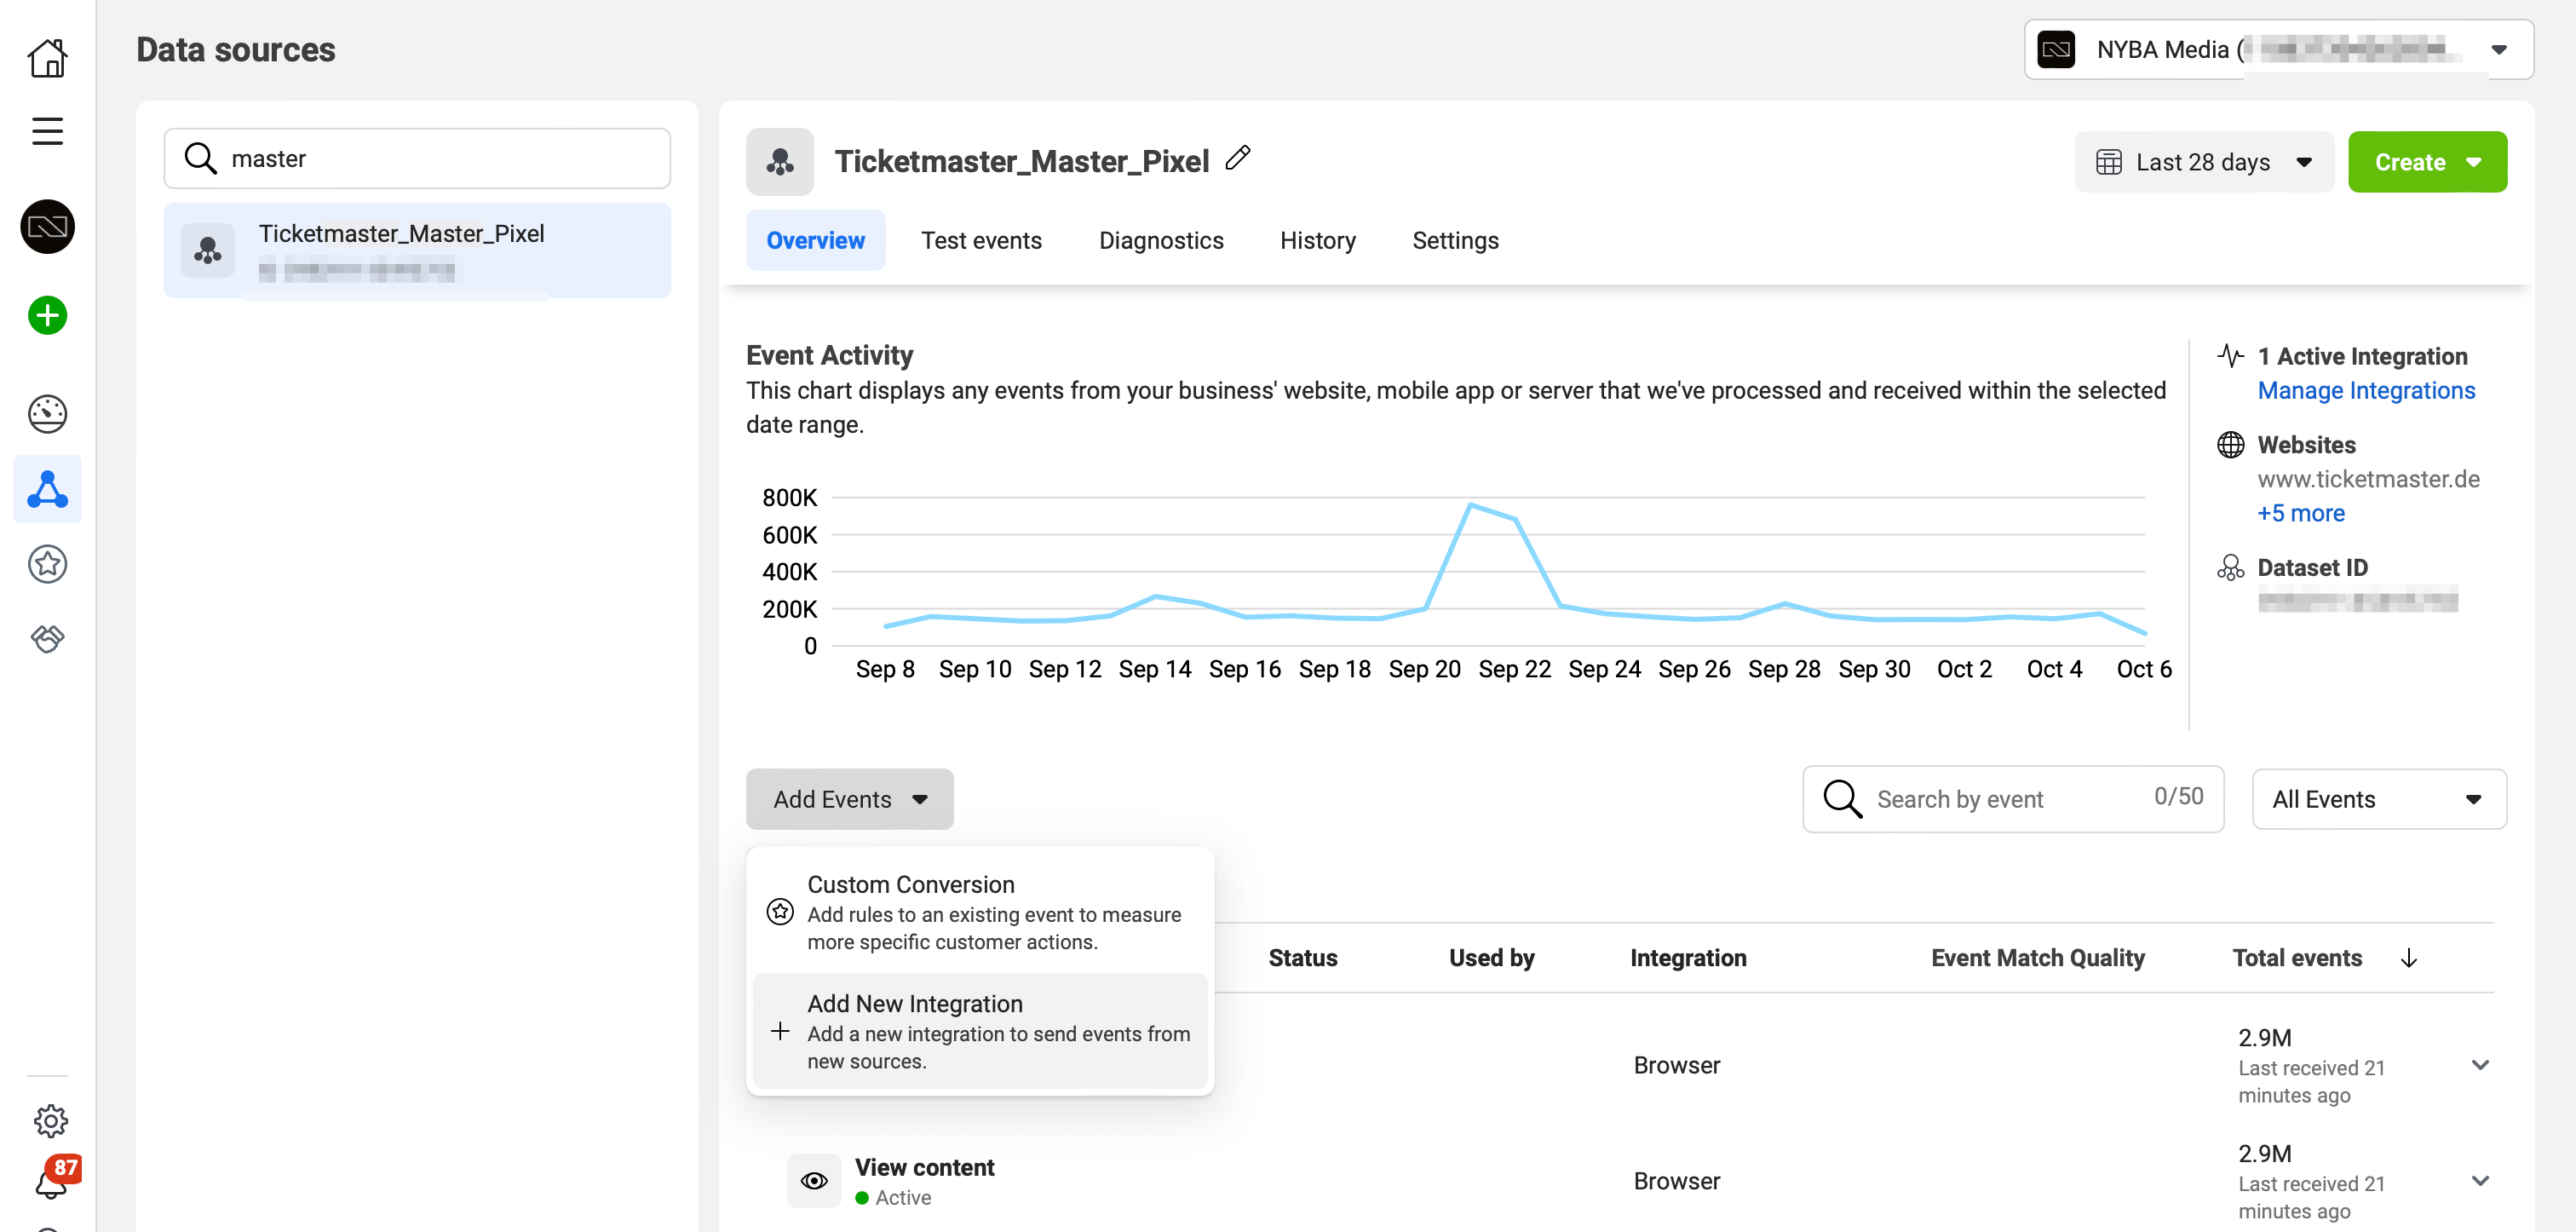The image size is (2576, 1232).
Task: Open the Settings tab
Action: 1455,240
